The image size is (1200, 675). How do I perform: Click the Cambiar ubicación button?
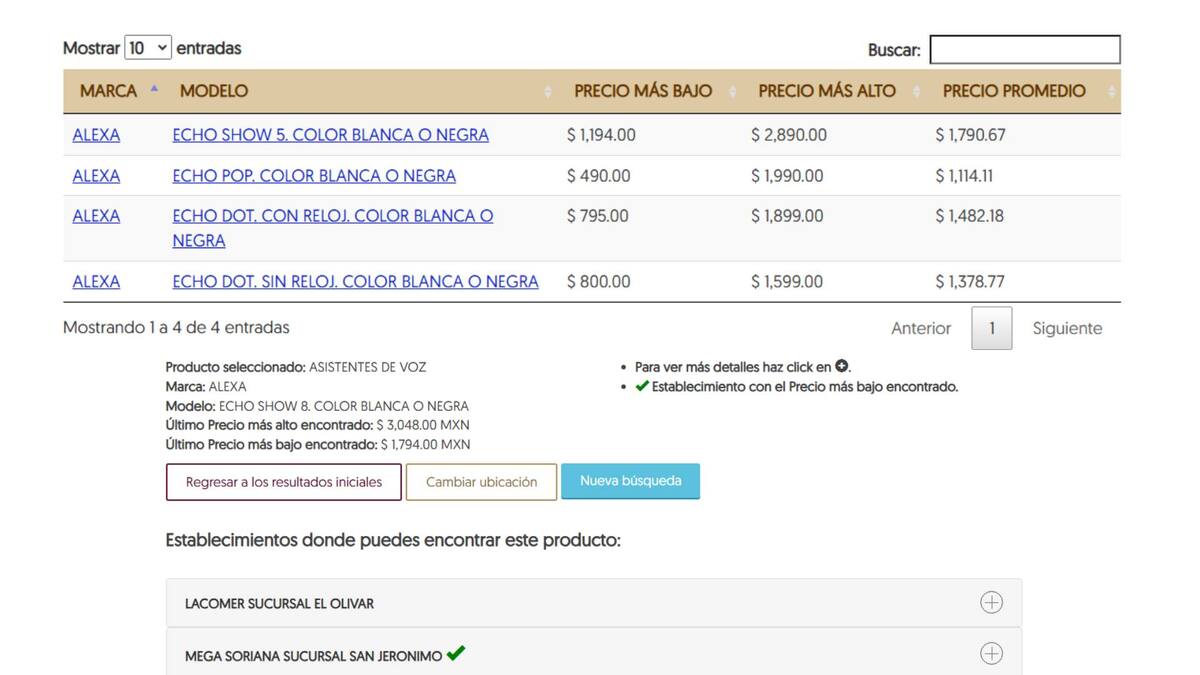point(481,482)
